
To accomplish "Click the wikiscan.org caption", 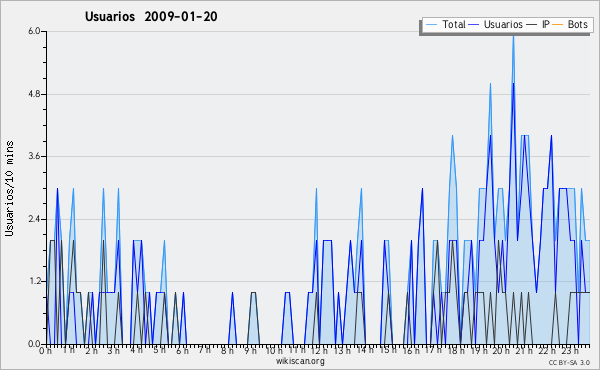I will [x=300, y=361].
